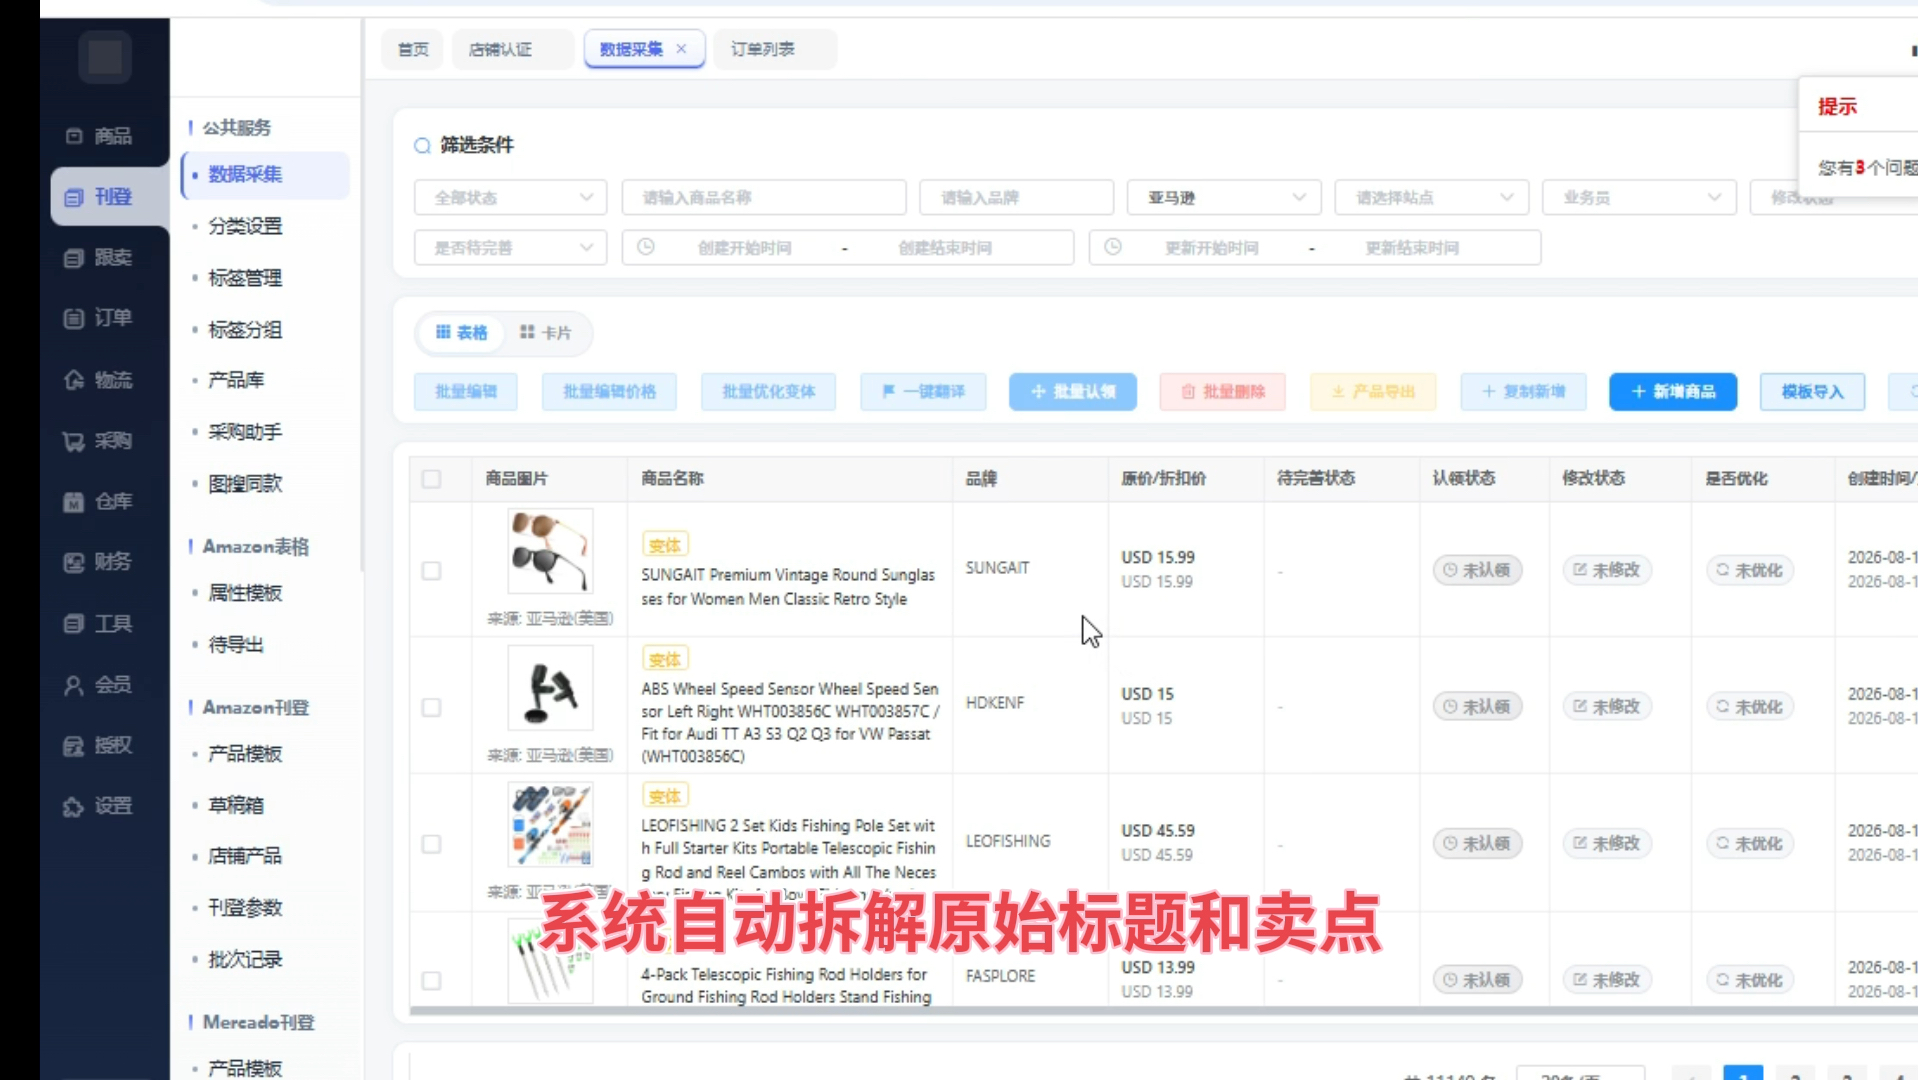1918x1080 pixels.
Task: Click the SUNGAIT sunglasses product thumbnail
Action: (x=550, y=552)
